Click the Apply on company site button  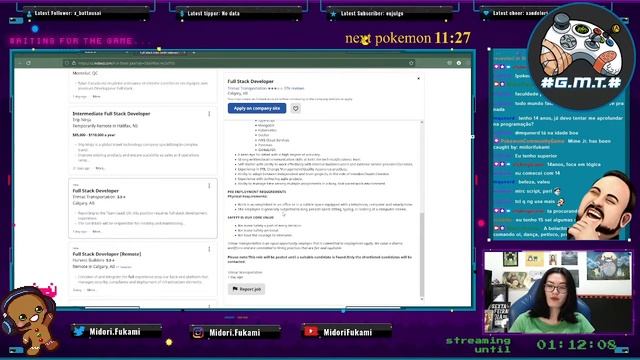tap(257, 108)
